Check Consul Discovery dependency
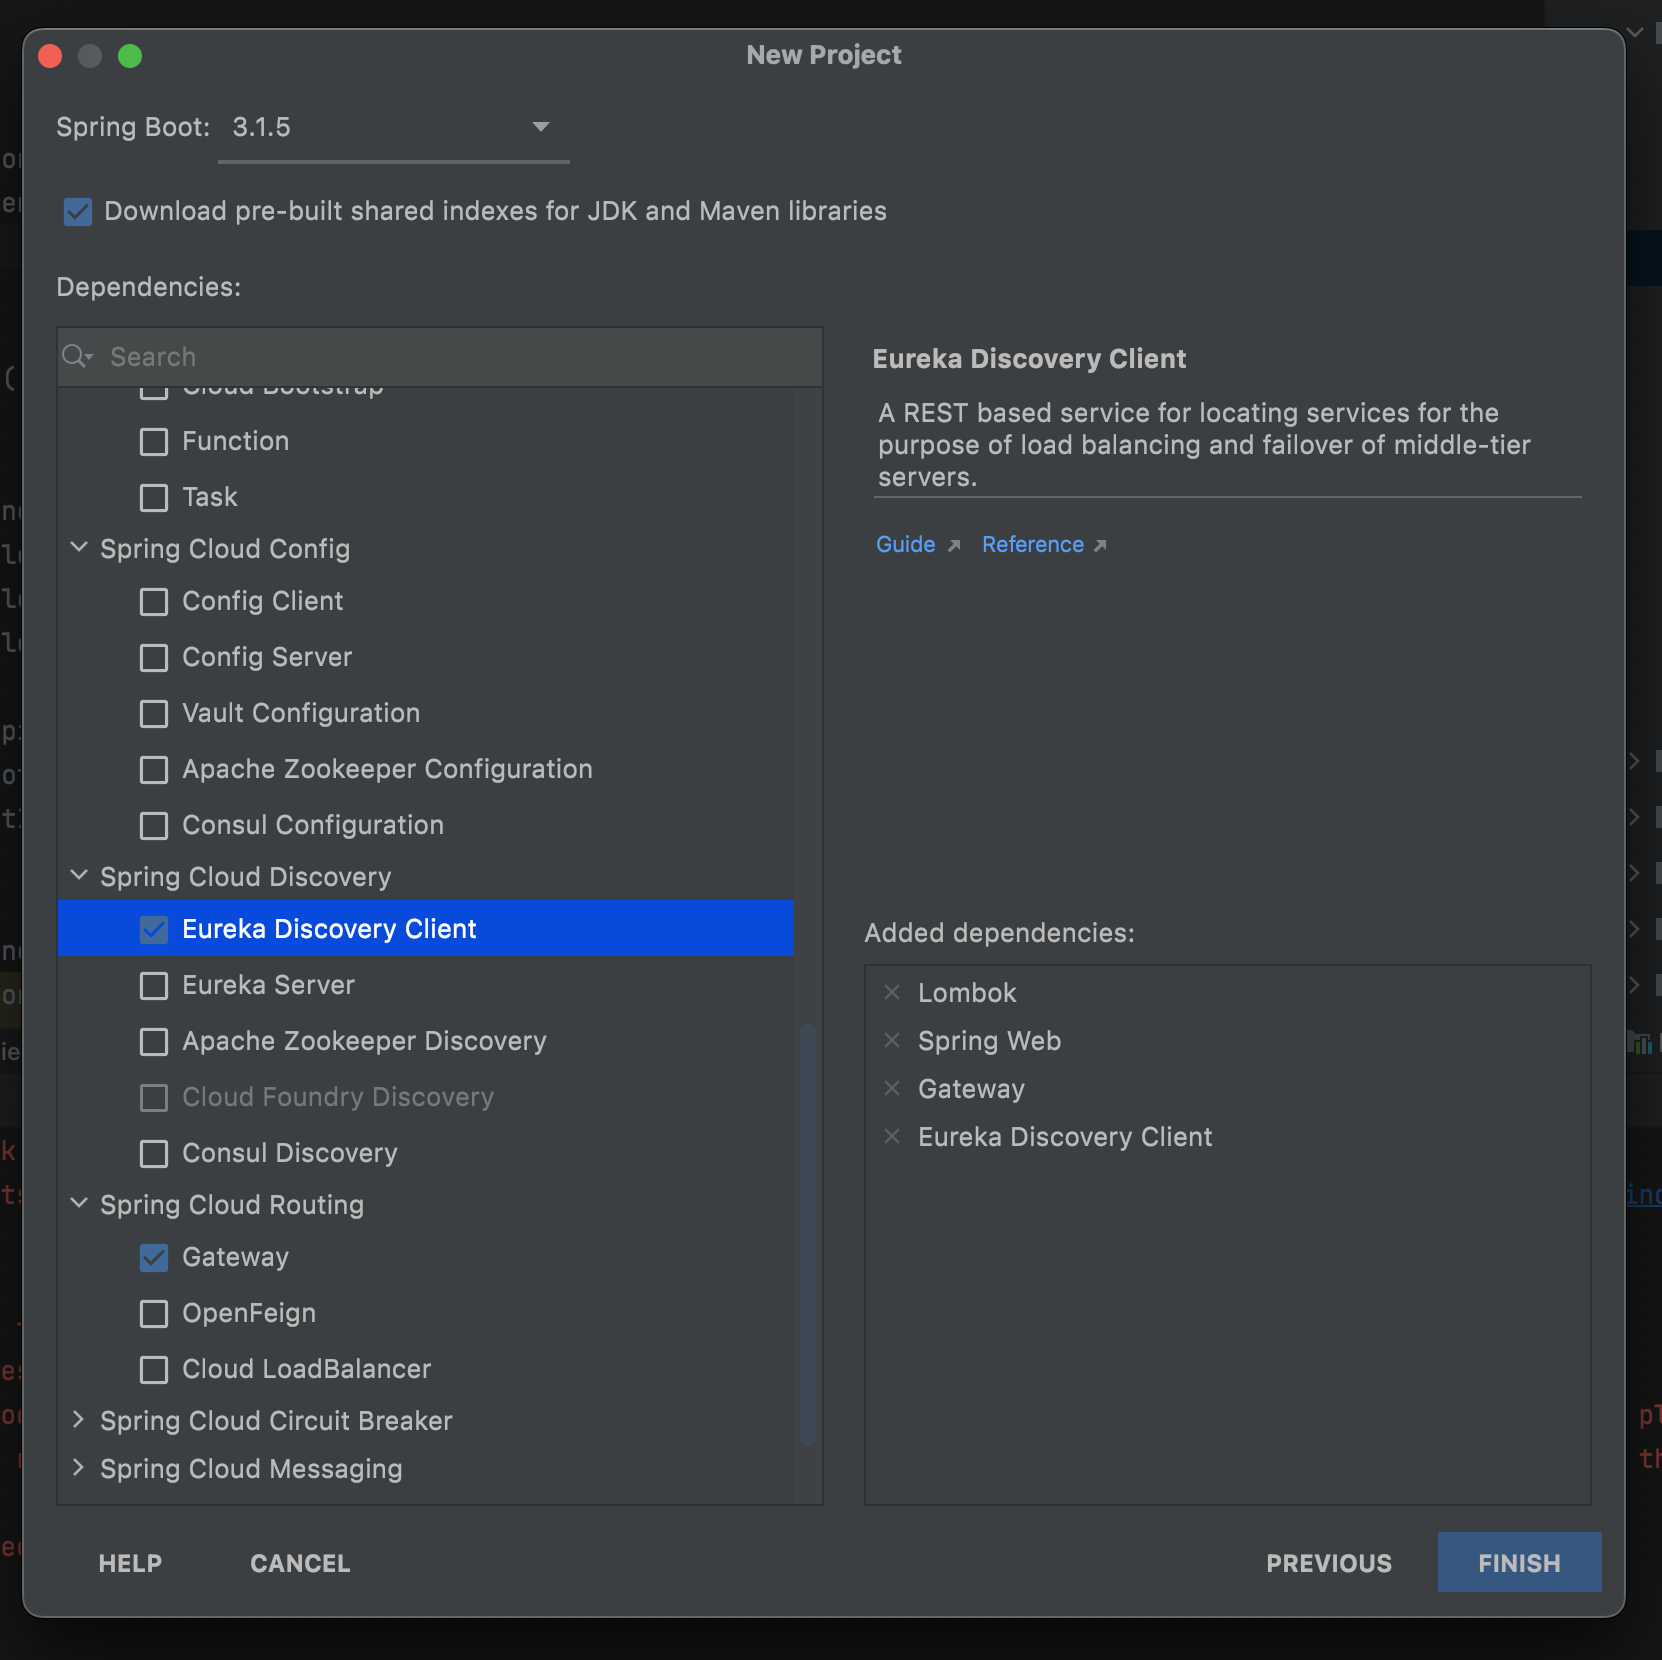Viewport: 1662px width, 1660px height. click(x=154, y=1153)
